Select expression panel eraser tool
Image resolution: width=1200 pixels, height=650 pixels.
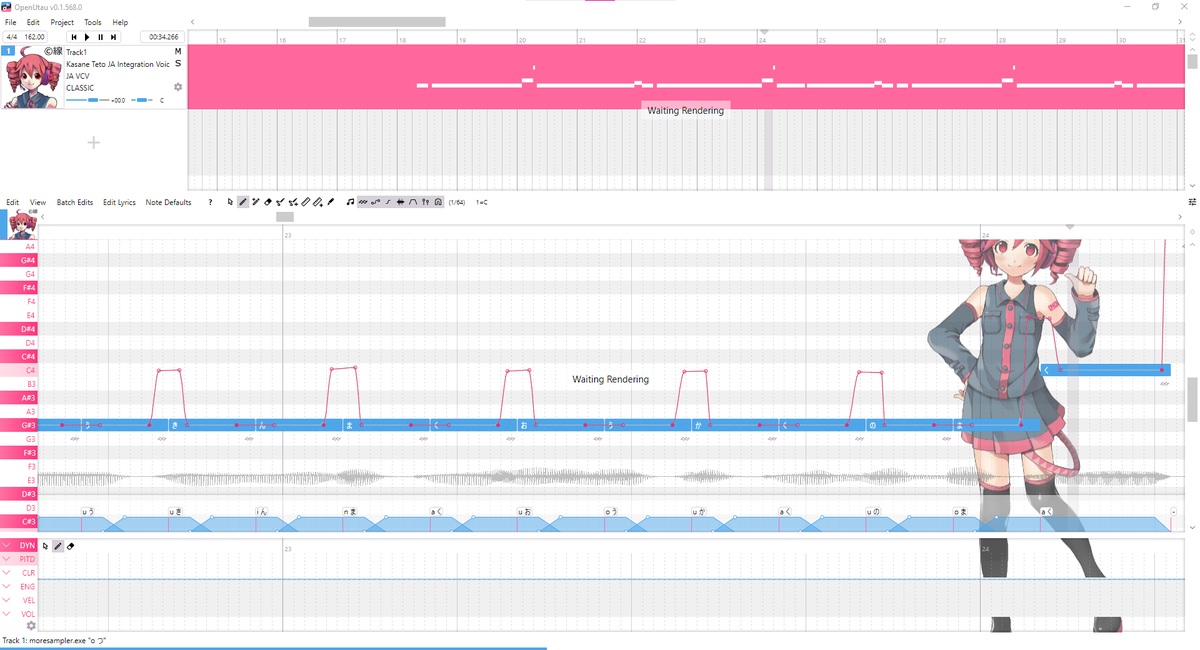[x=70, y=546]
